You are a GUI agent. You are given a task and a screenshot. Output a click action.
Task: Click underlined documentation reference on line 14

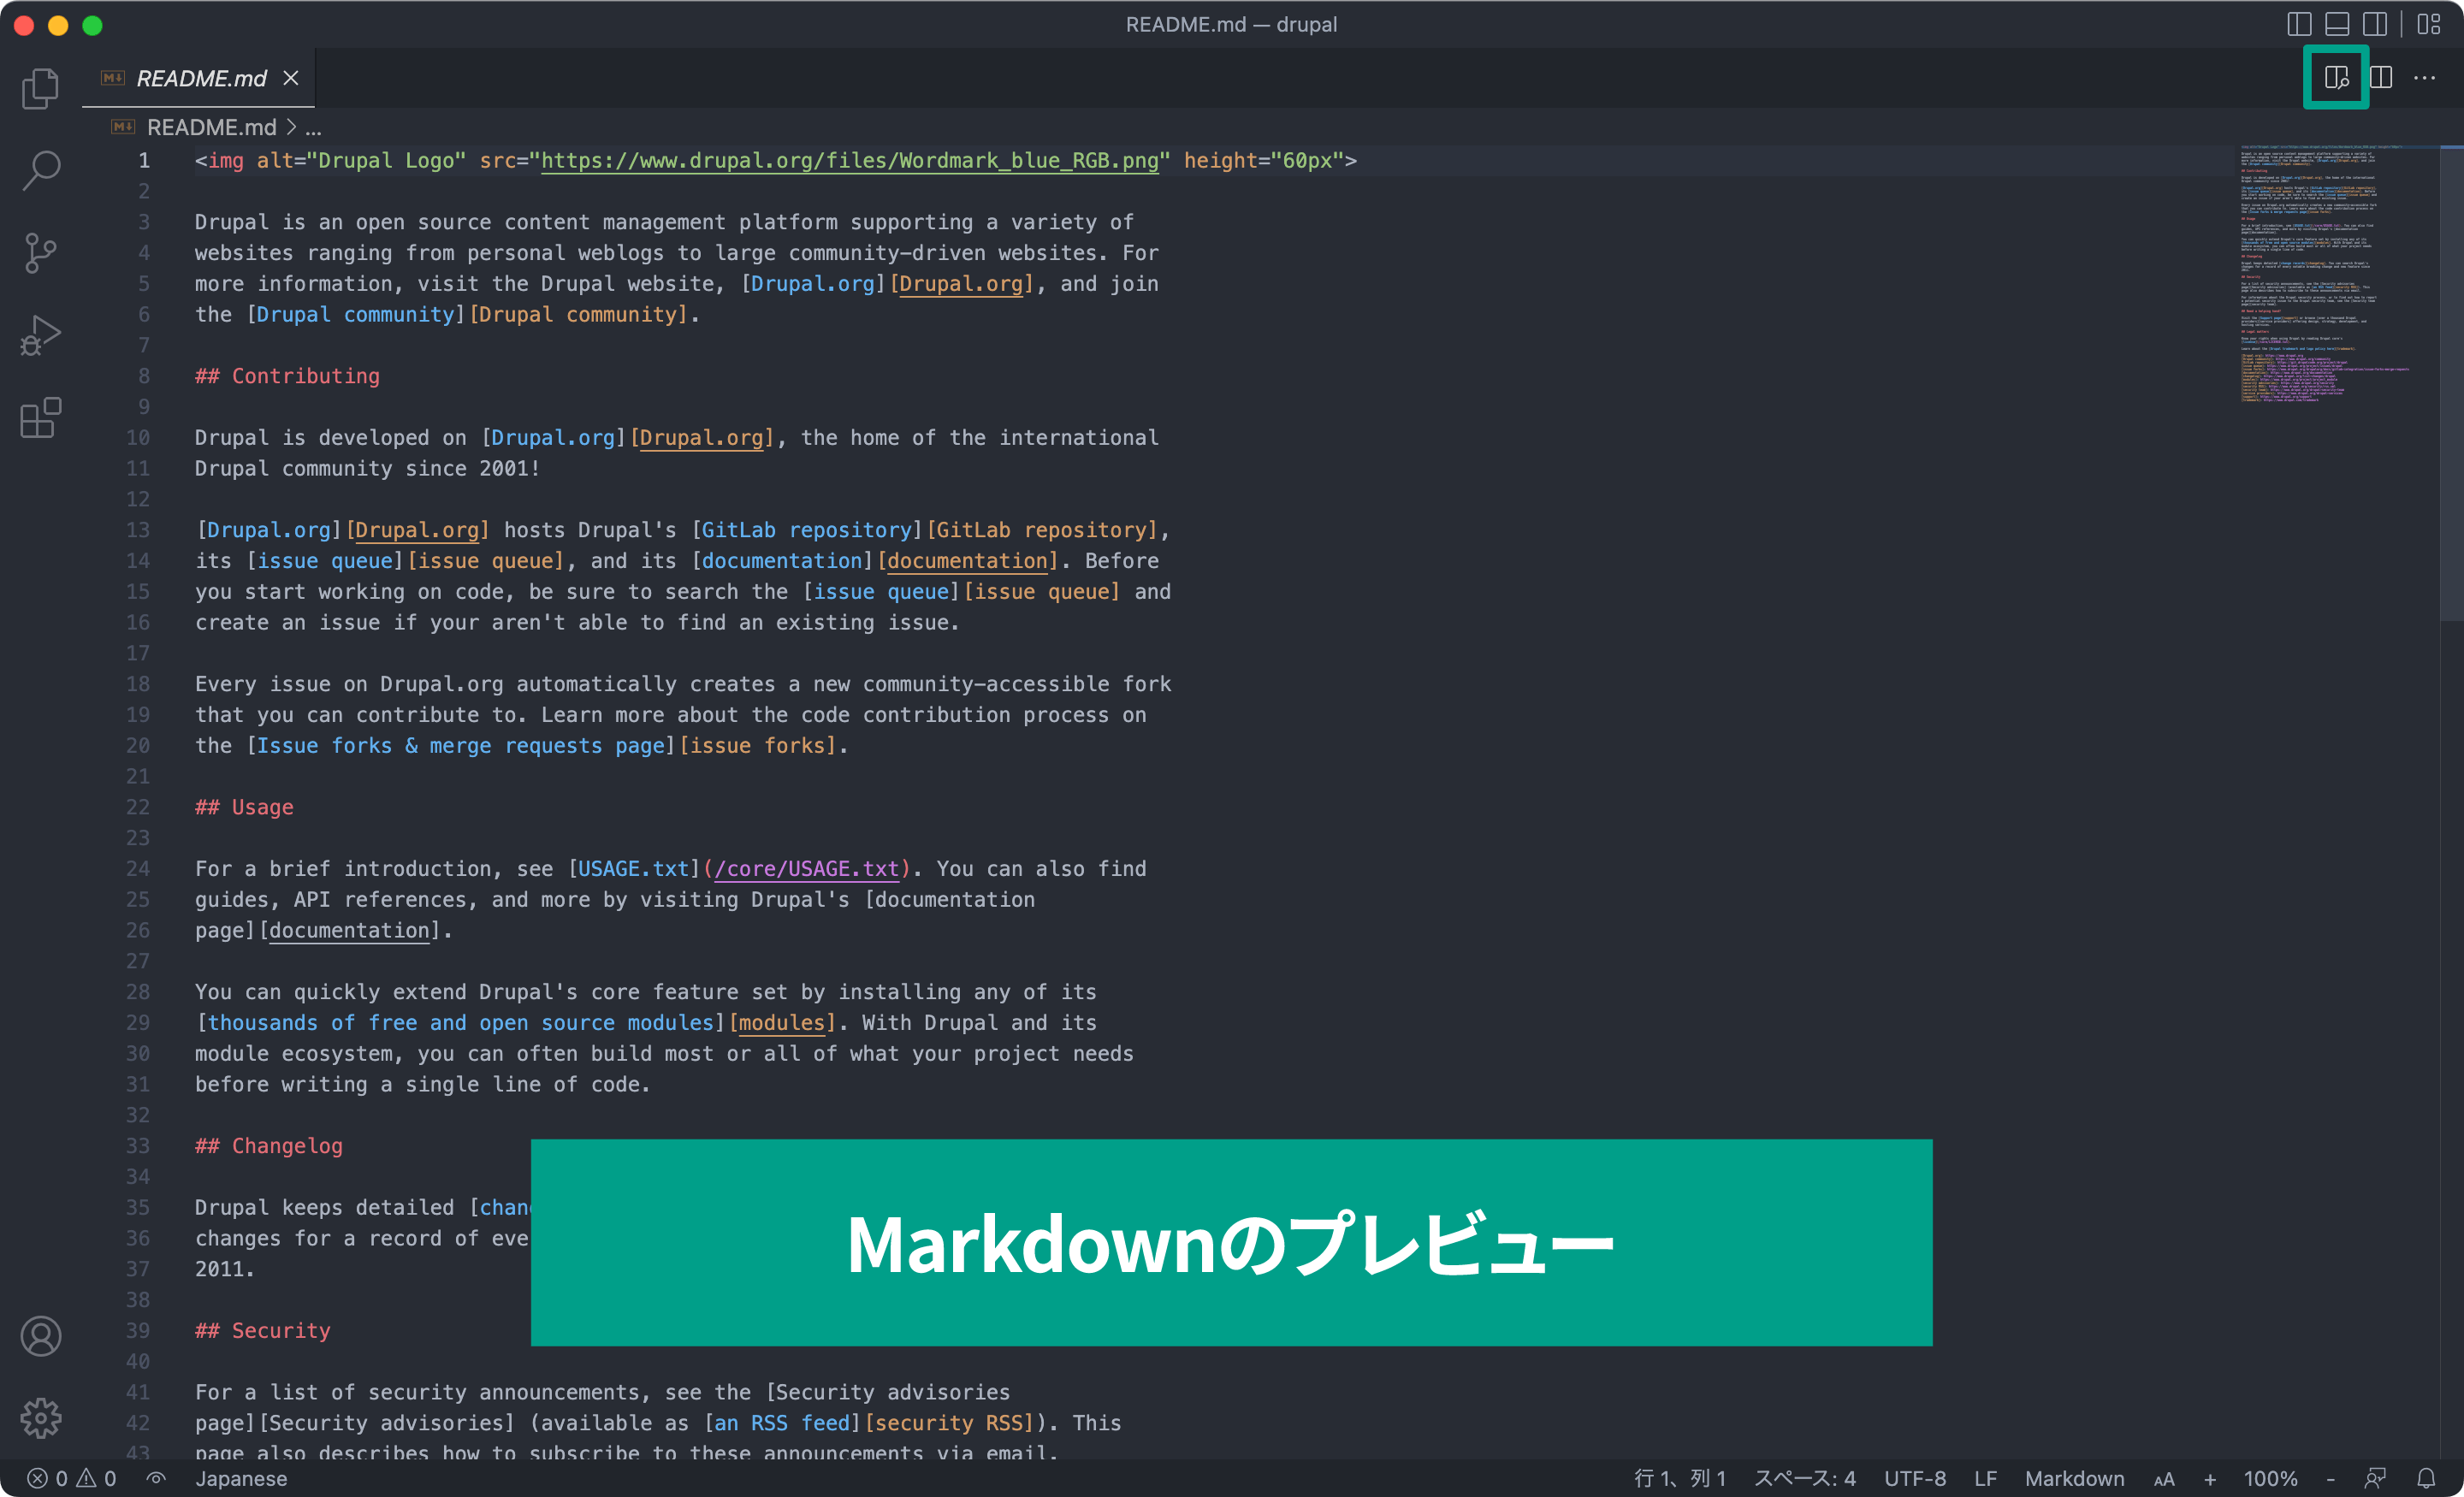tap(967, 560)
